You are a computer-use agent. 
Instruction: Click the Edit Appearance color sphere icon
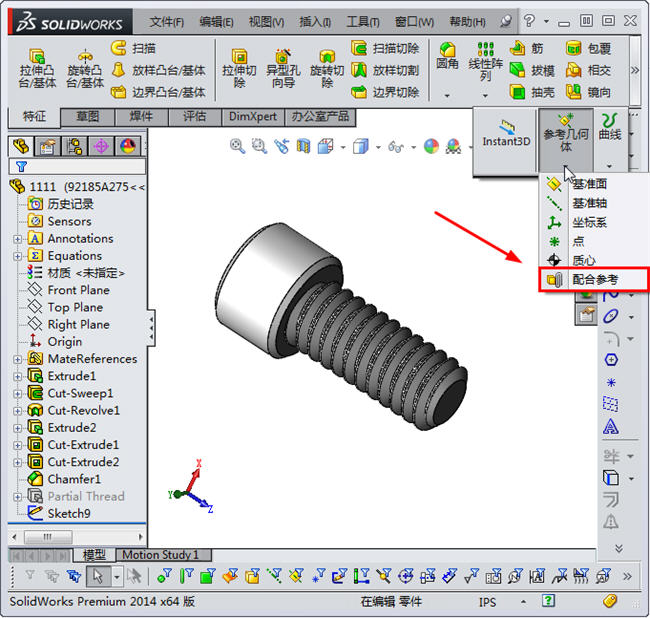431,146
